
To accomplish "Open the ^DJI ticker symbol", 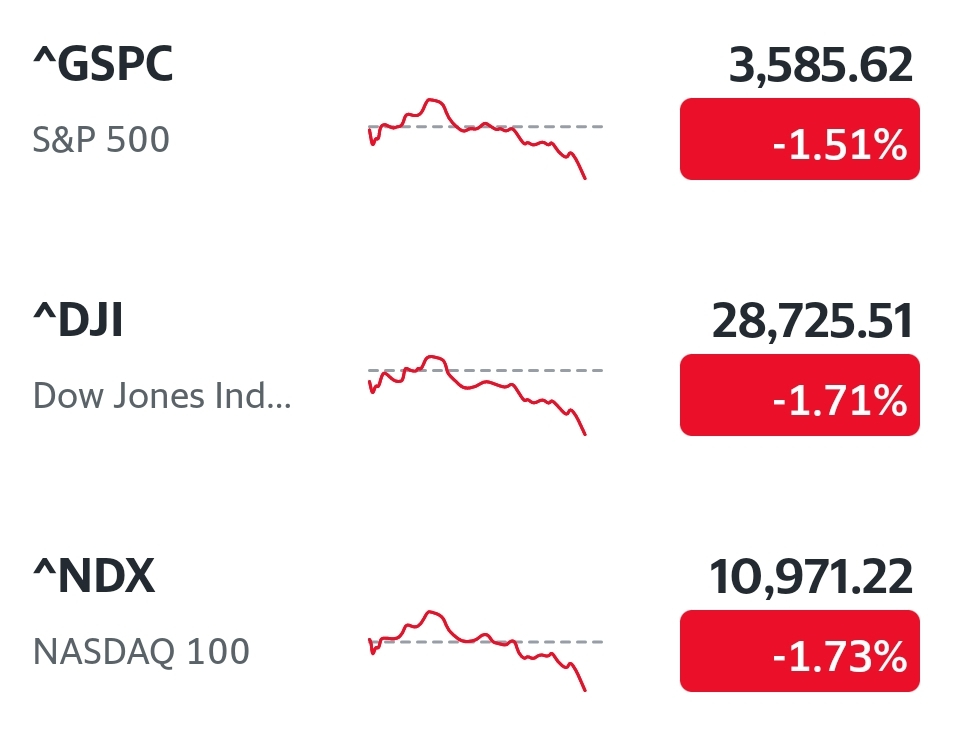I will click(78, 320).
